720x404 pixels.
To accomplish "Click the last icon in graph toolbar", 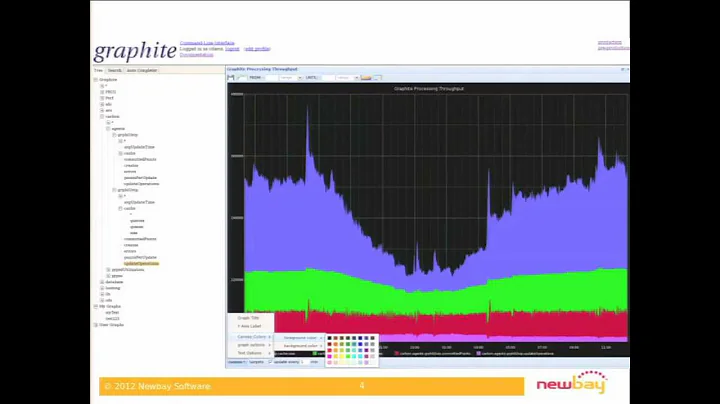I will [377, 78].
